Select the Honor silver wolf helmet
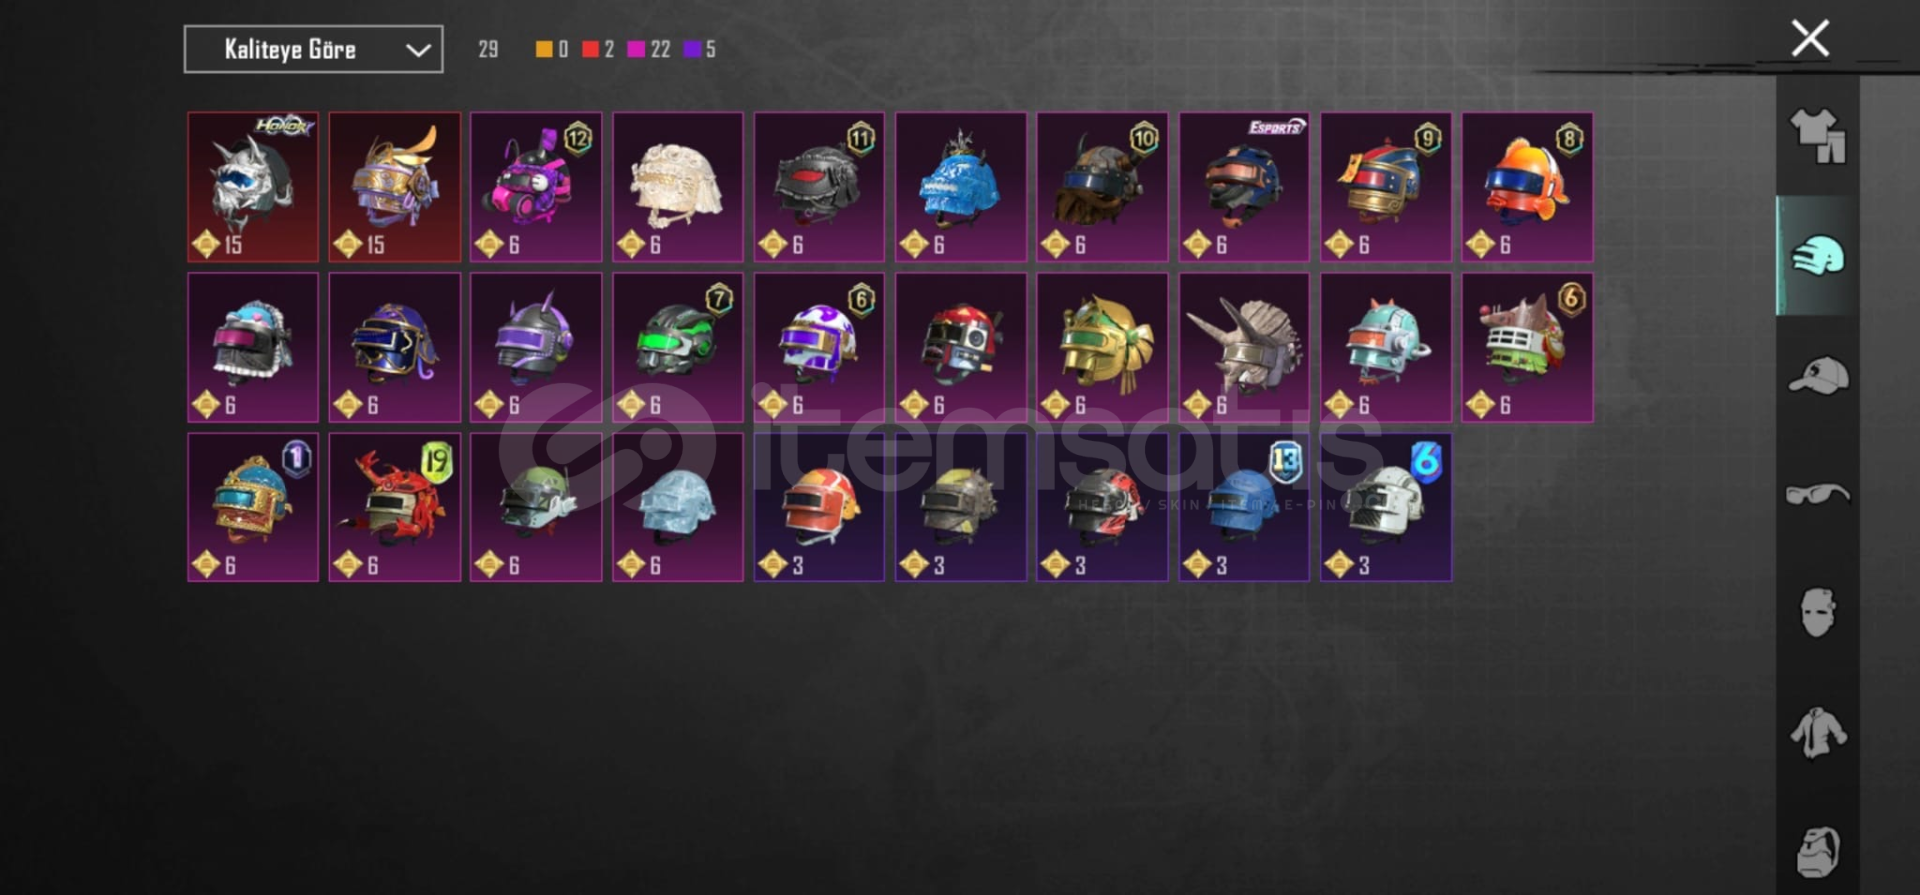This screenshot has height=895, width=1920. coord(253,187)
